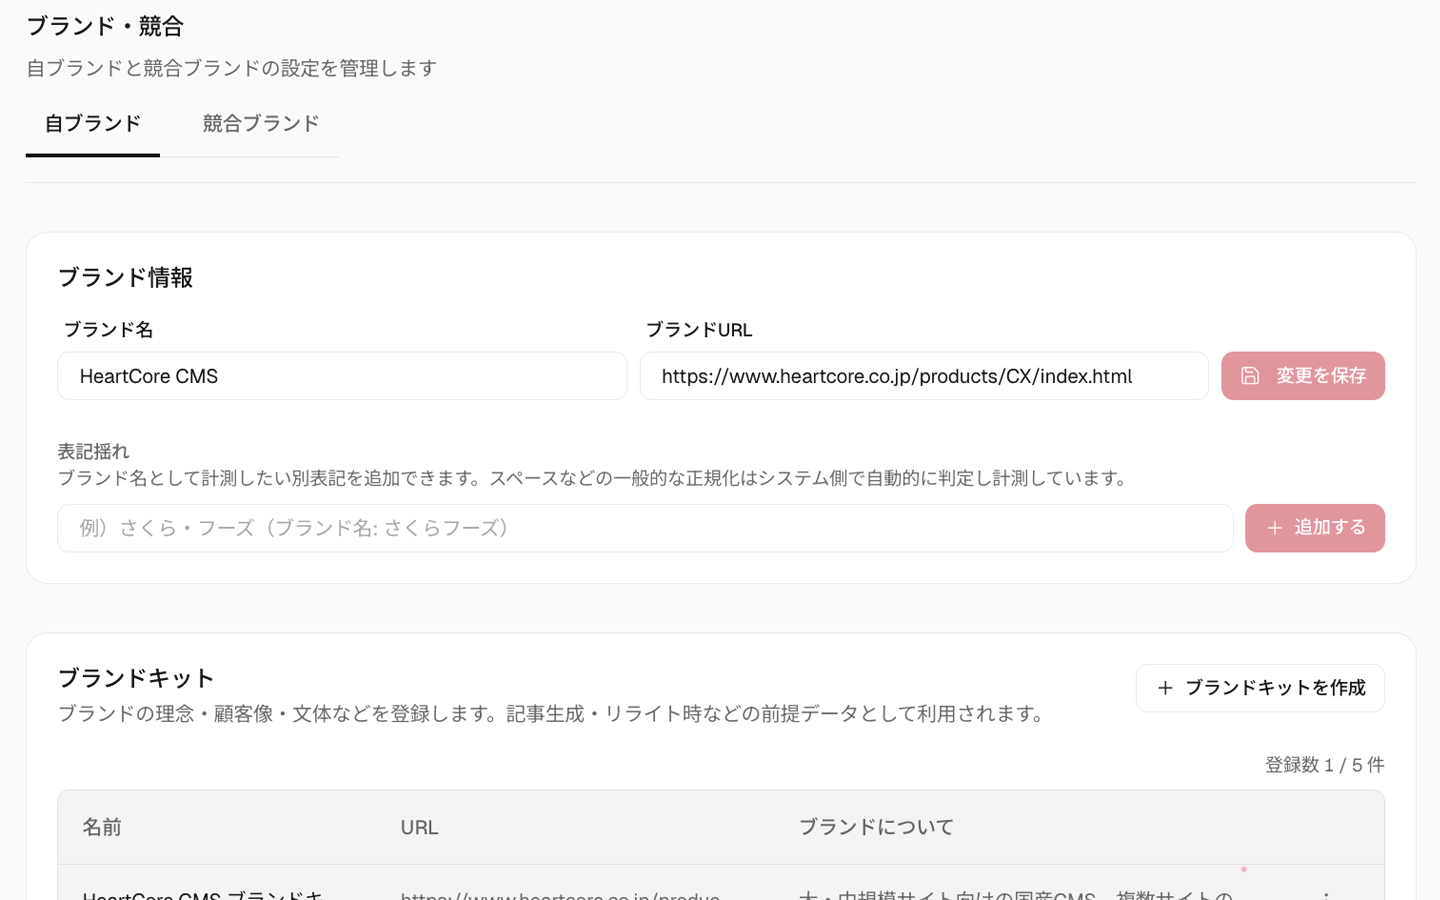Click the ブランドキット section heading
The height and width of the screenshot is (900, 1440).
pyautogui.click(x=136, y=678)
